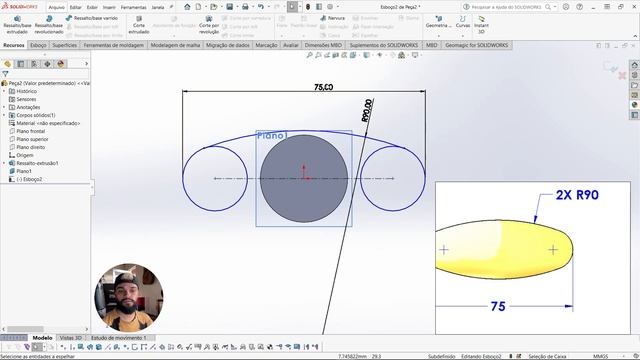Open the Editar menu
This screenshot has height=360, width=640.
click(x=76, y=7)
